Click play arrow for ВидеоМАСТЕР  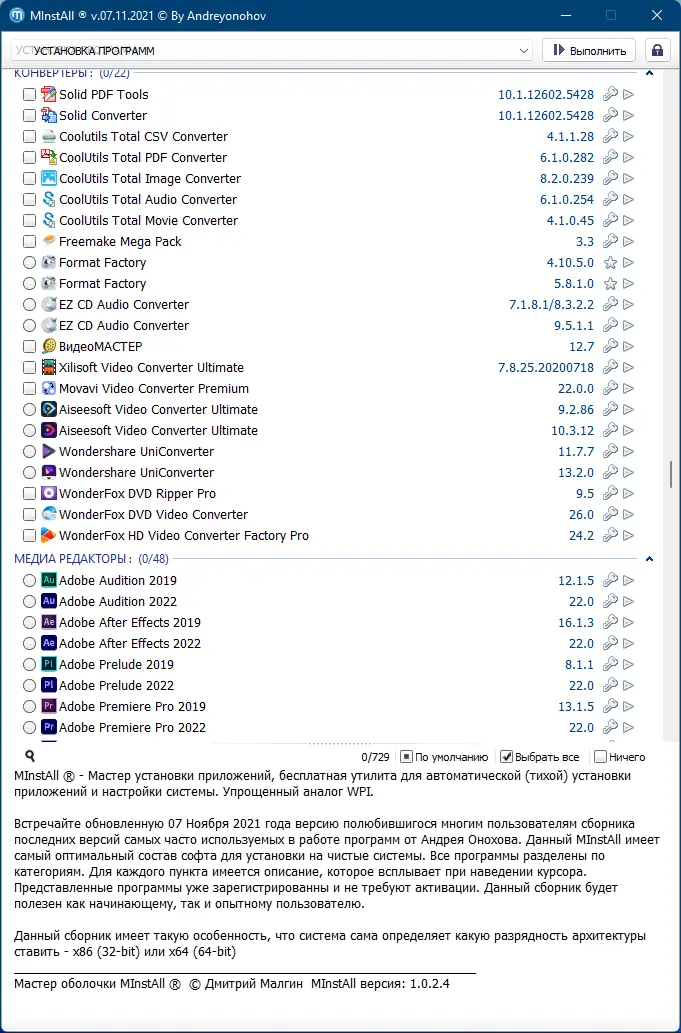(629, 347)
